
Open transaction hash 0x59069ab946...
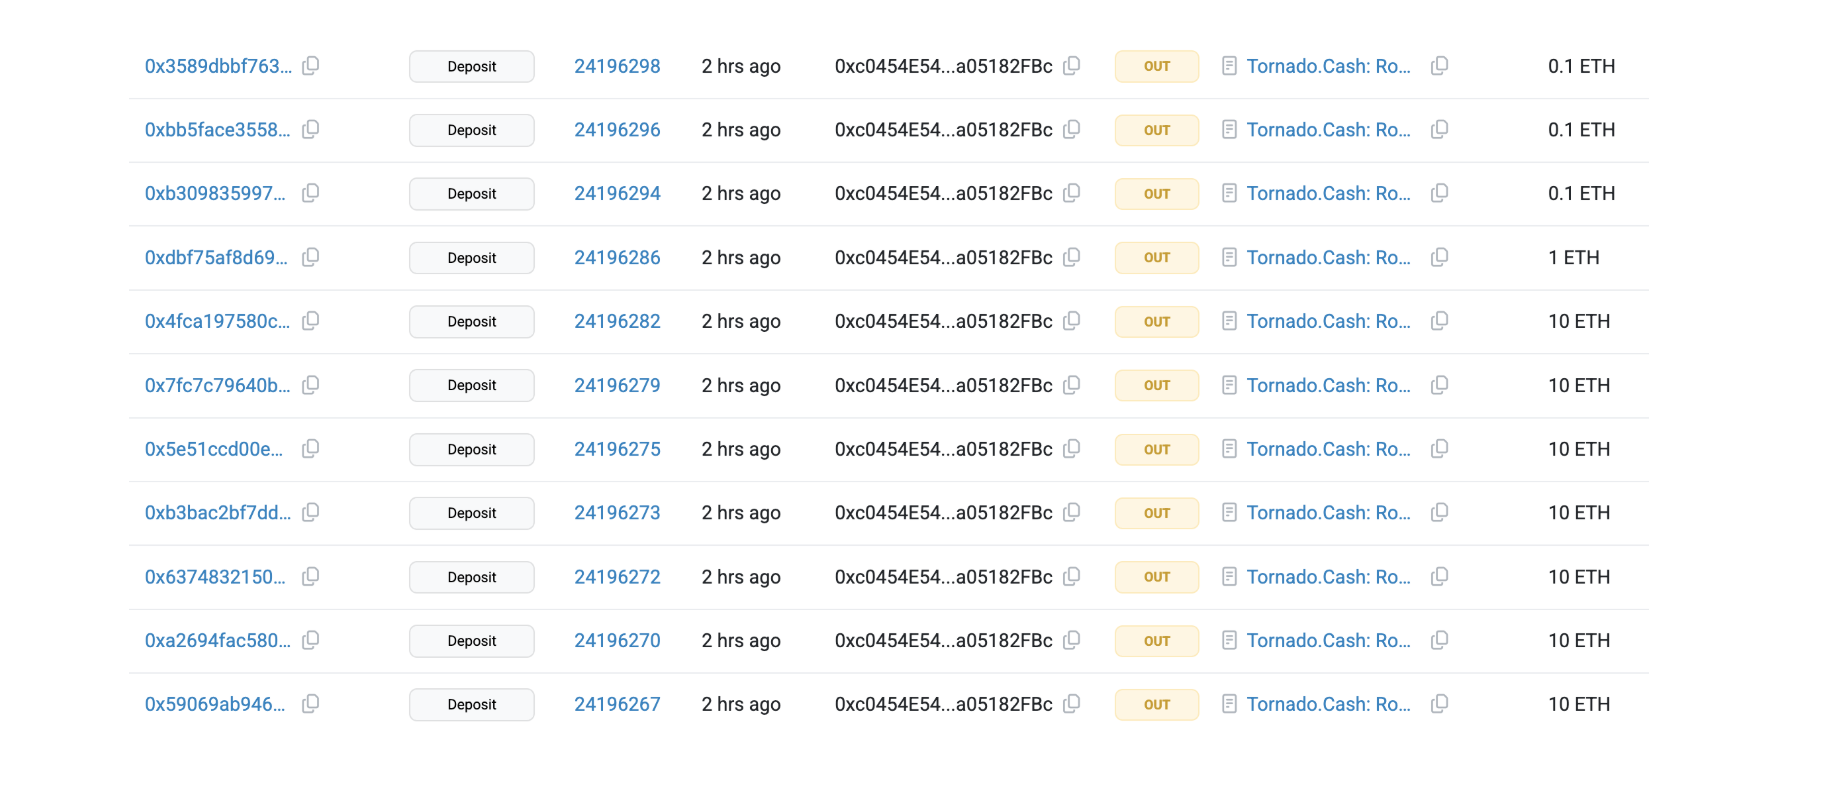218,704
